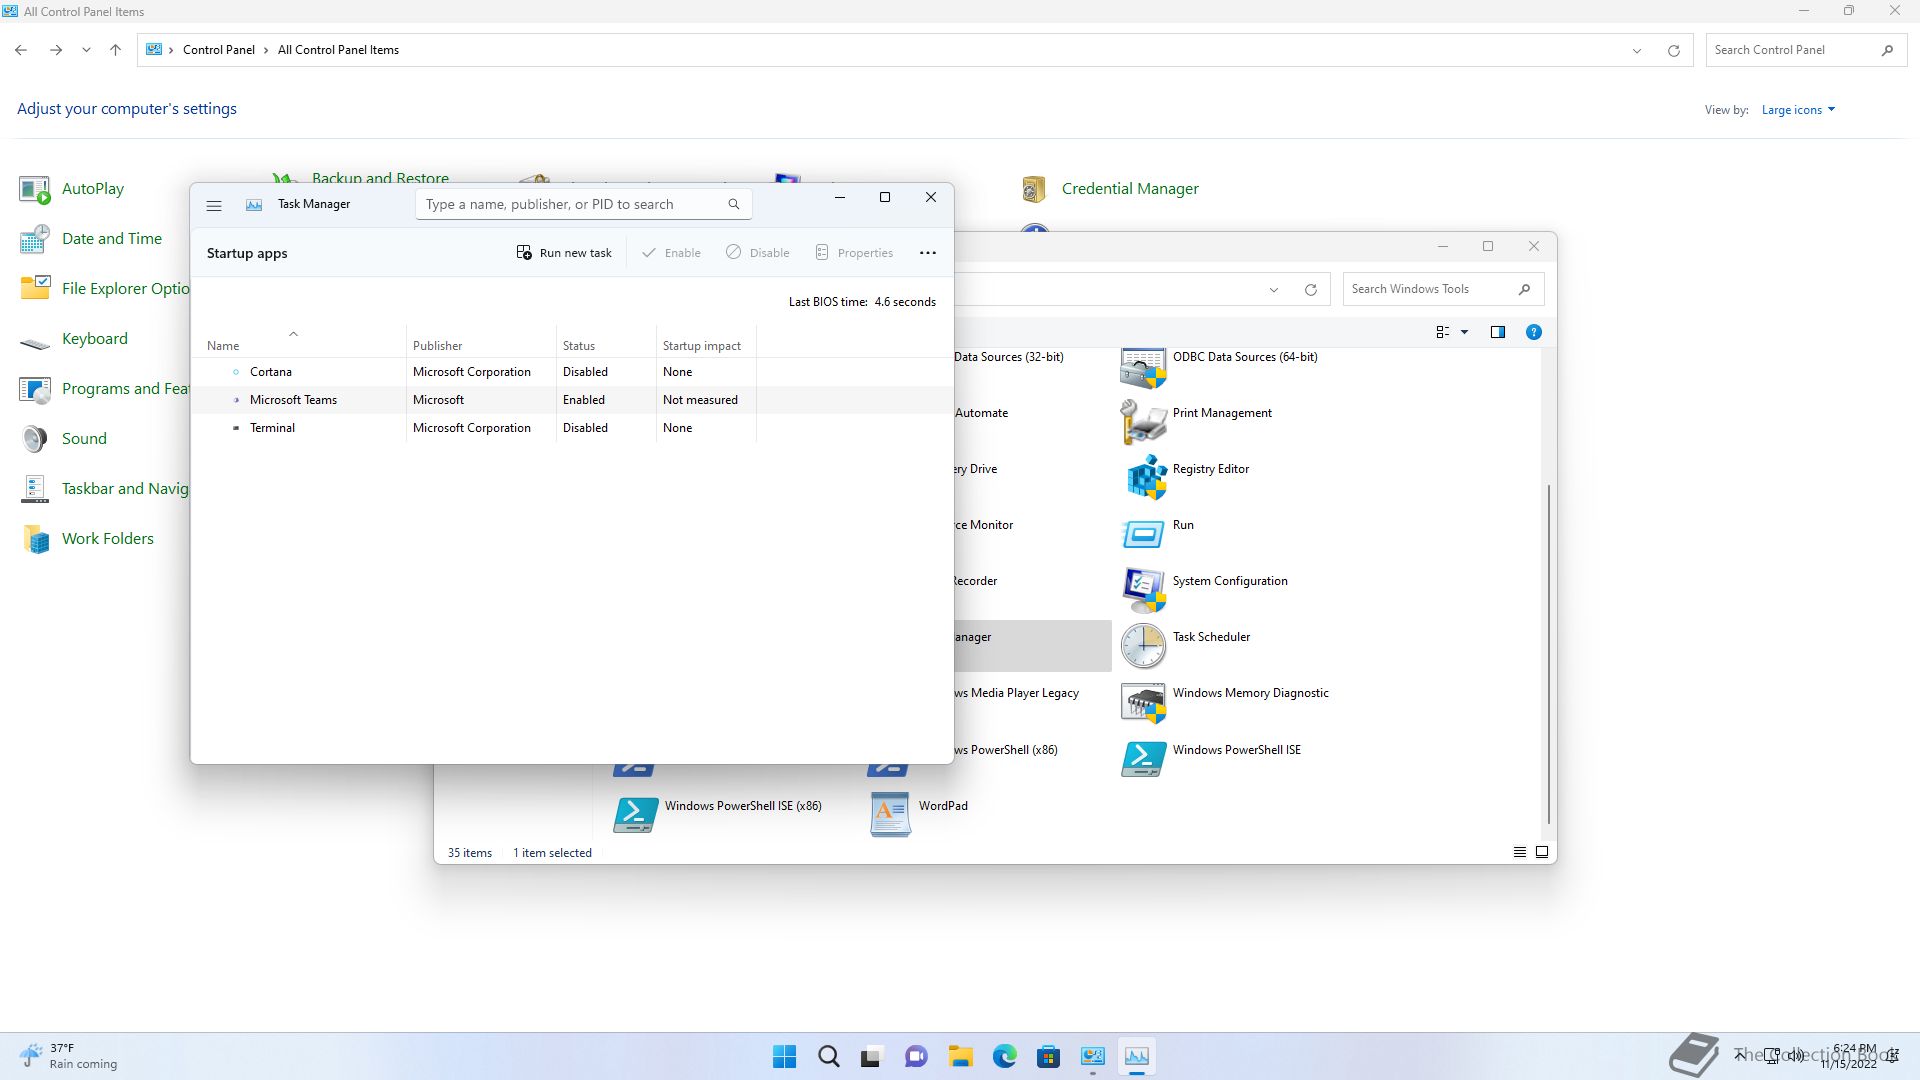The image size is (1920, 1080).
Task: Open Windows Tools help icon
Action: 1533,332
